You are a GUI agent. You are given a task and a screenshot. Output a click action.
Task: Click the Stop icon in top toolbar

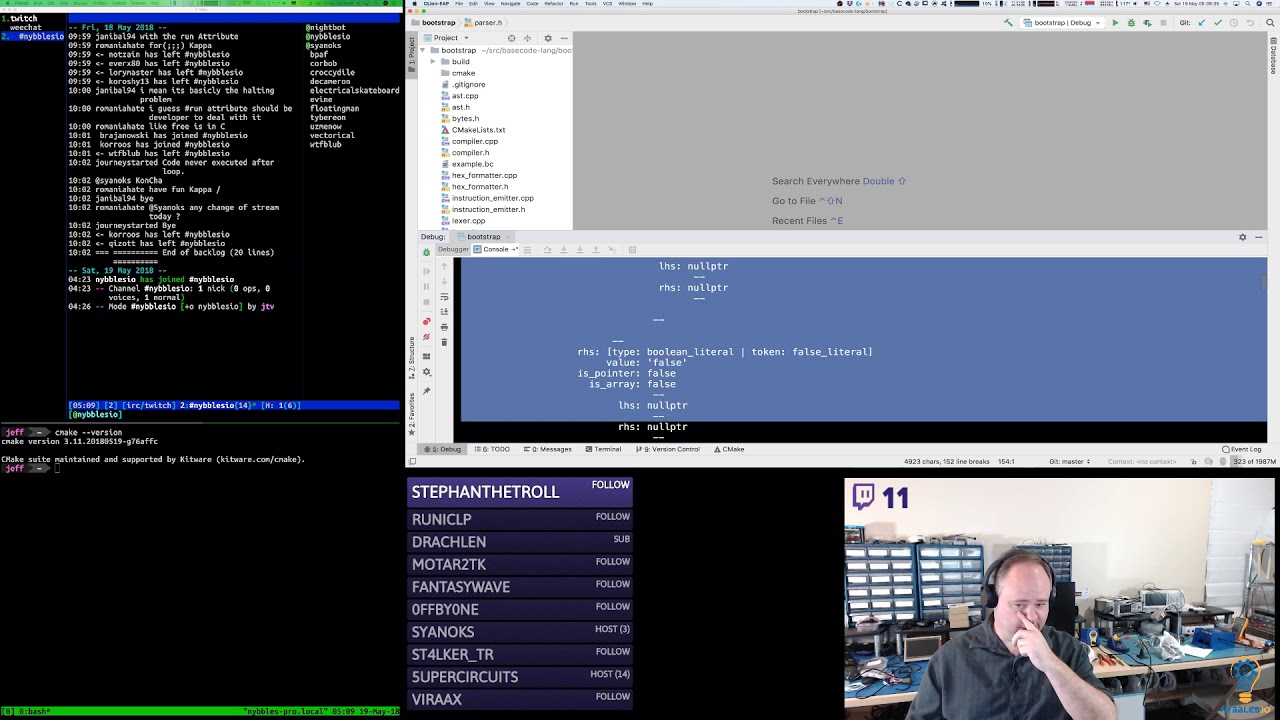pyautogui.click(x=1163, y=23)
